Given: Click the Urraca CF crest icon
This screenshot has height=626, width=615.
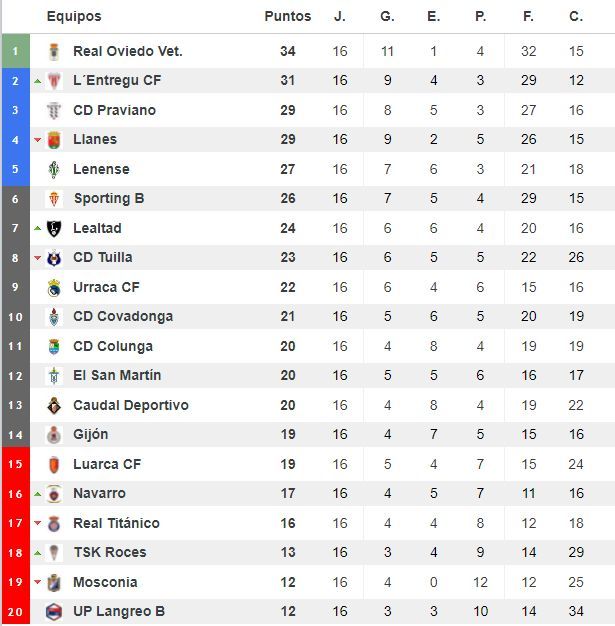Looking at the screenshot, I should coord(54,287).
